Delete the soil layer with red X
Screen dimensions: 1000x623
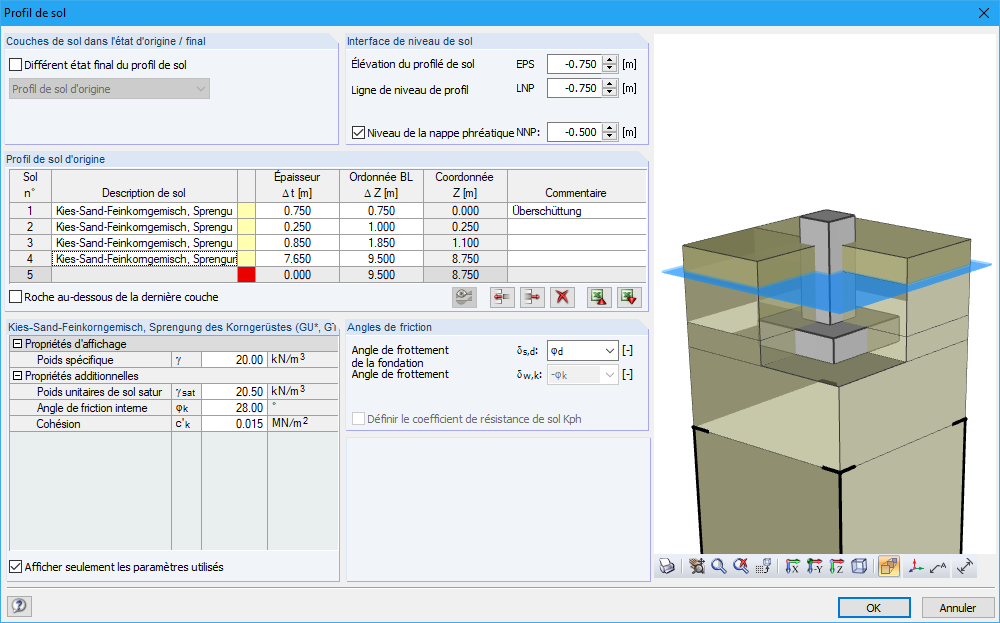[562, 297]
